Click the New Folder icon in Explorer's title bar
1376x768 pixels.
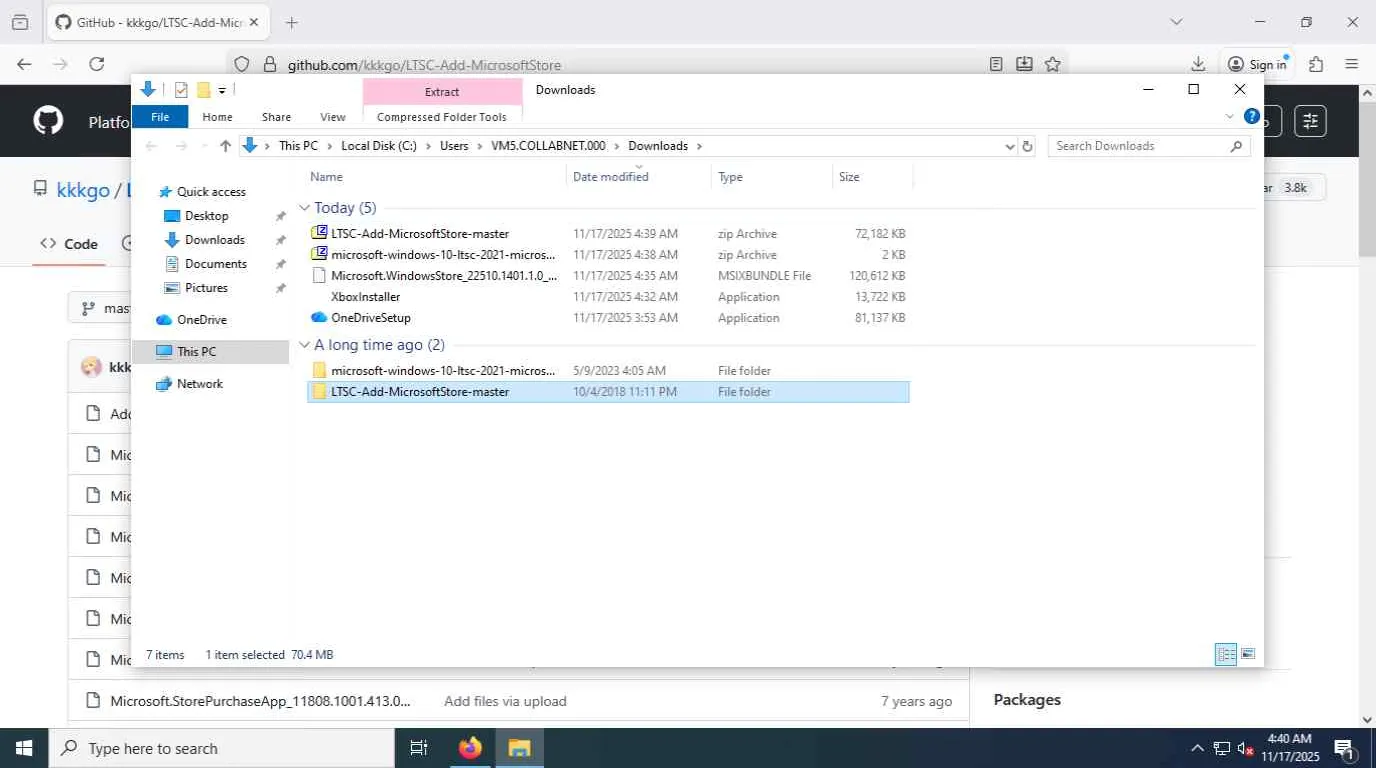pos(203,90)
